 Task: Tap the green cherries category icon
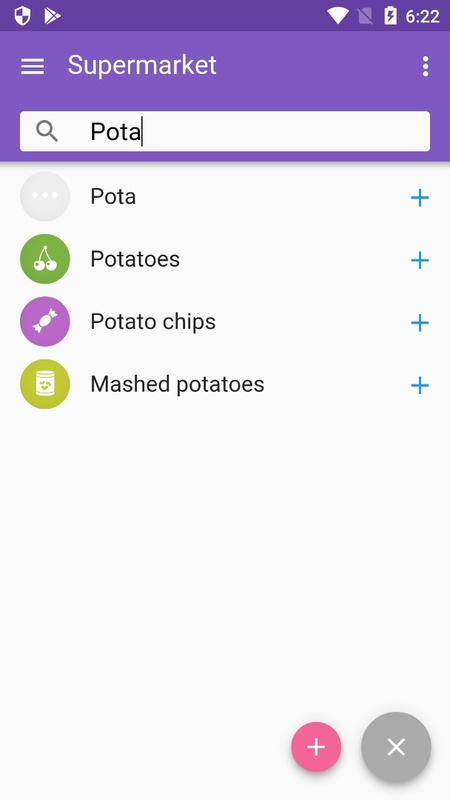(x=45, y=259)
